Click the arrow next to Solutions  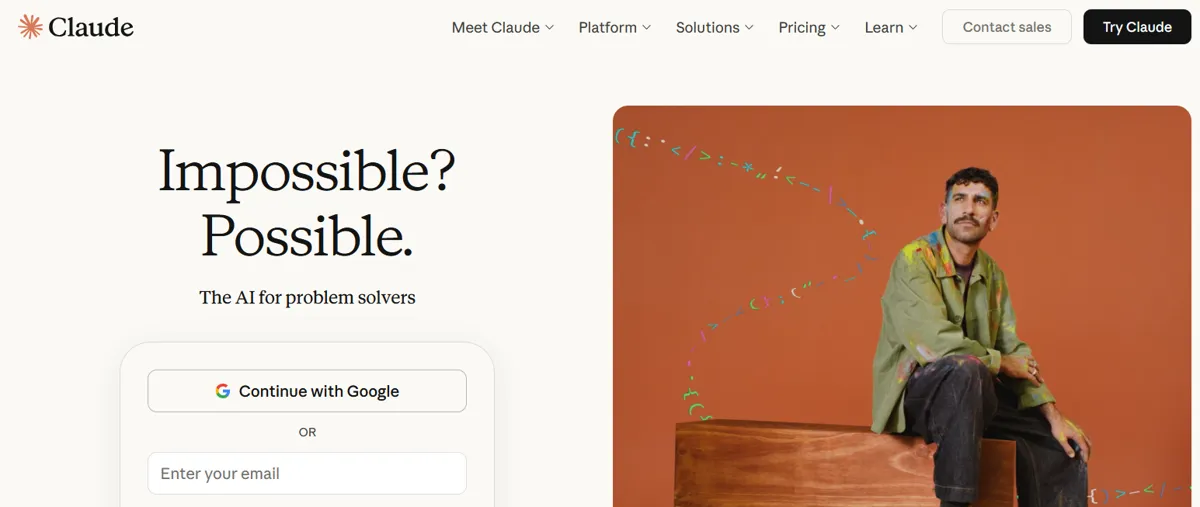[749, 28]
